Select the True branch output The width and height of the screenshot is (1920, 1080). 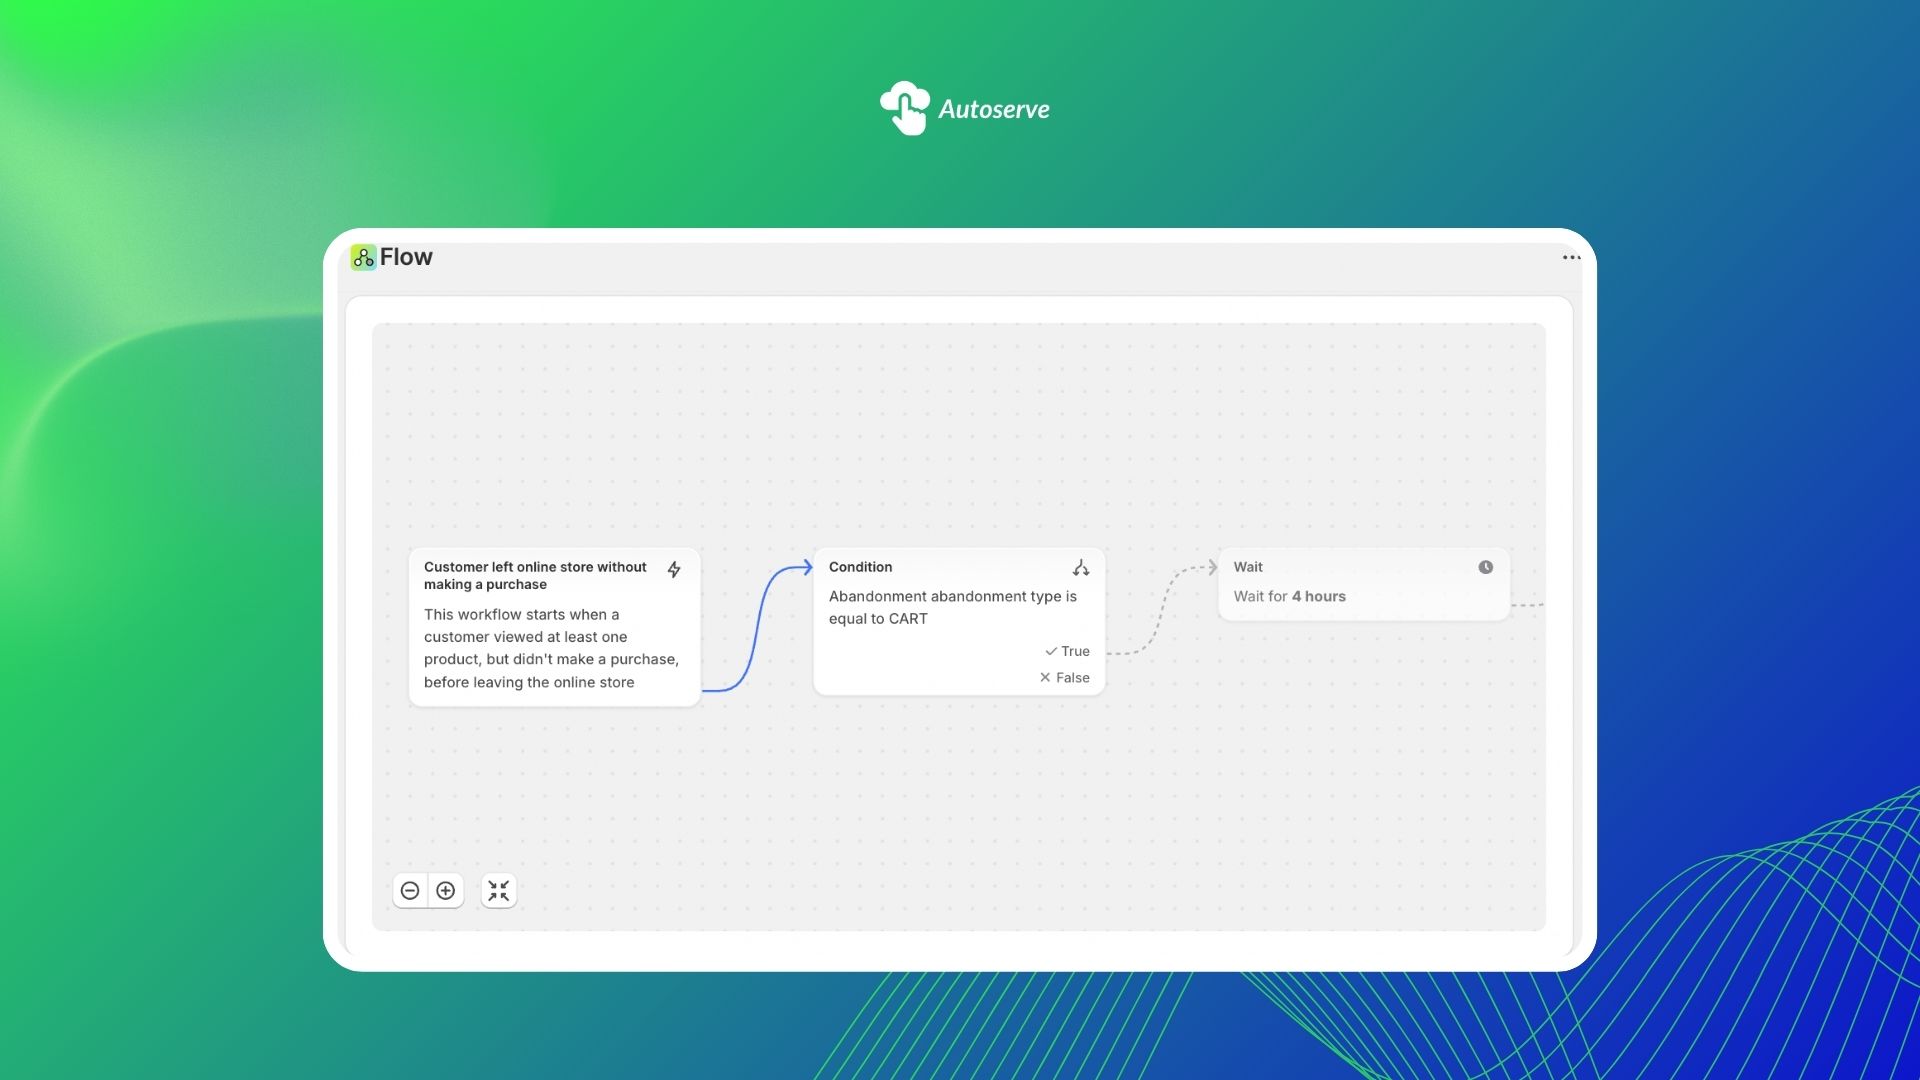pos(1068,651)
